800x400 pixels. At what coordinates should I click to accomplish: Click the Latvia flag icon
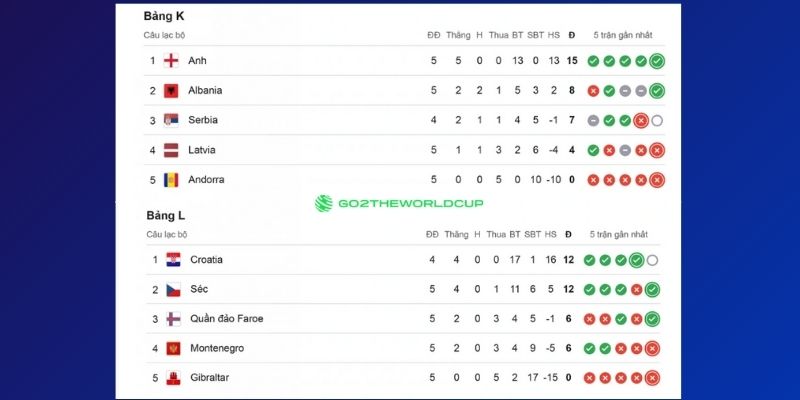point(171,150)
